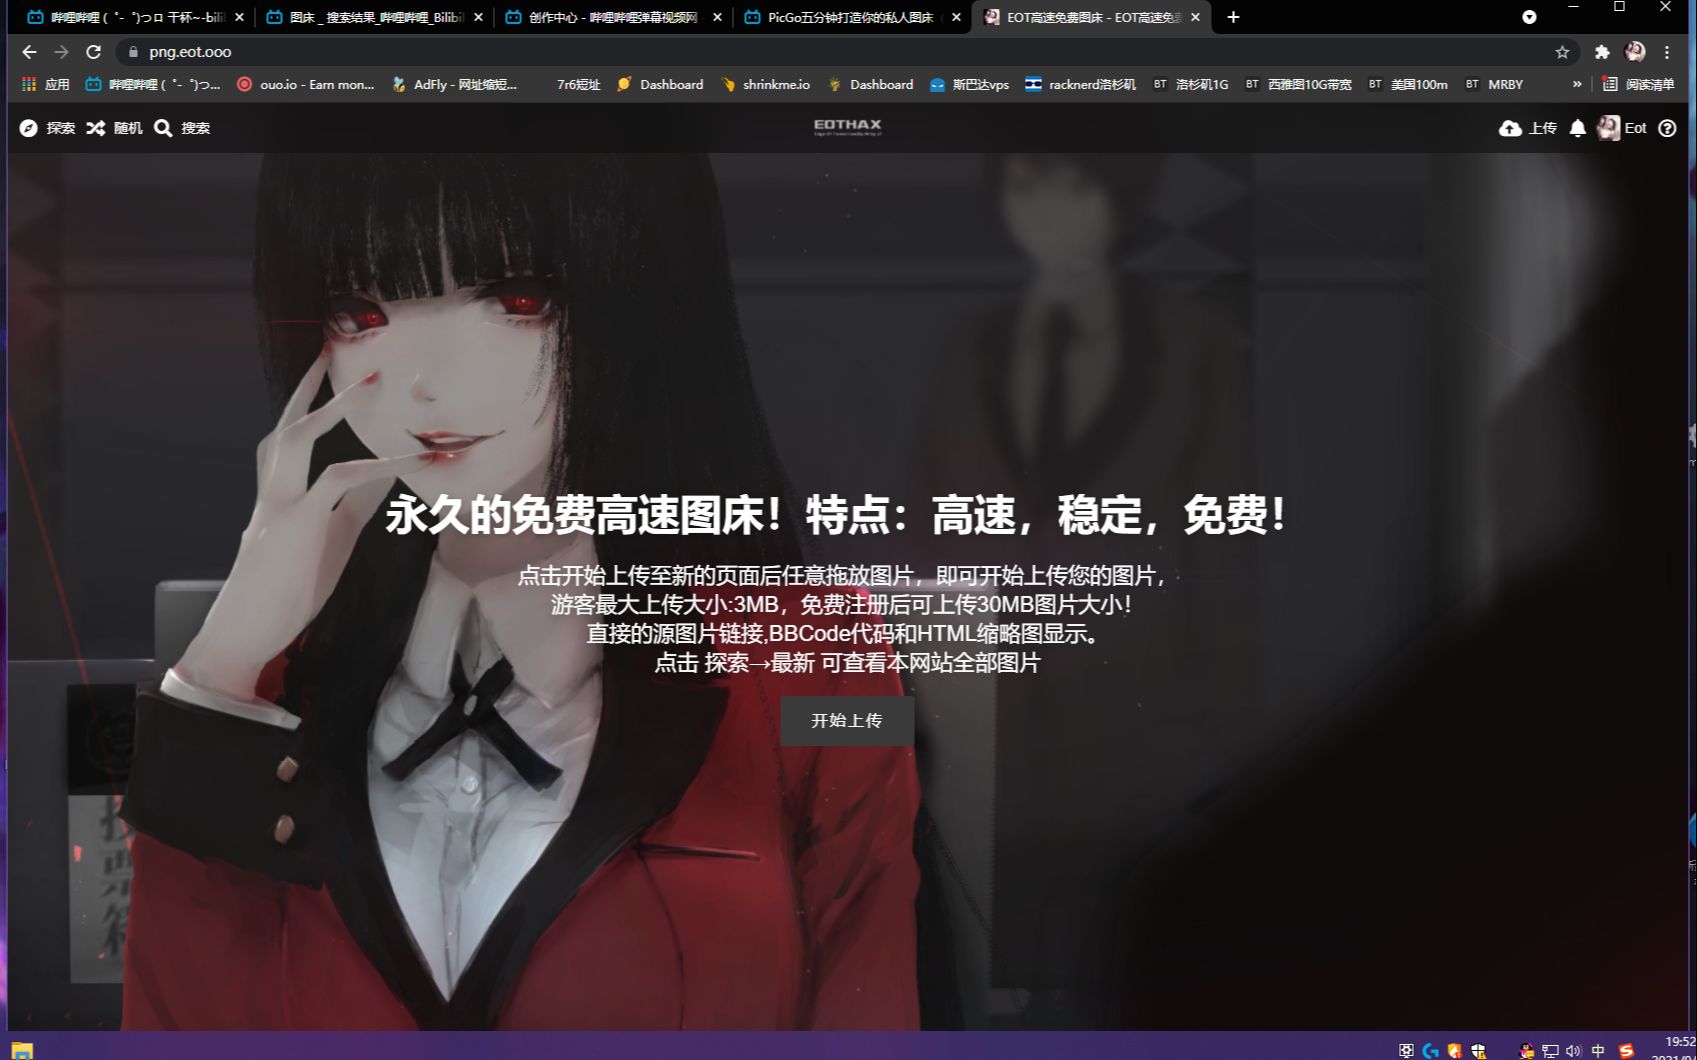Click the speaker icon to adjust volume
This screenshot has width=1697, height=1060.
pos(1573,1050)
